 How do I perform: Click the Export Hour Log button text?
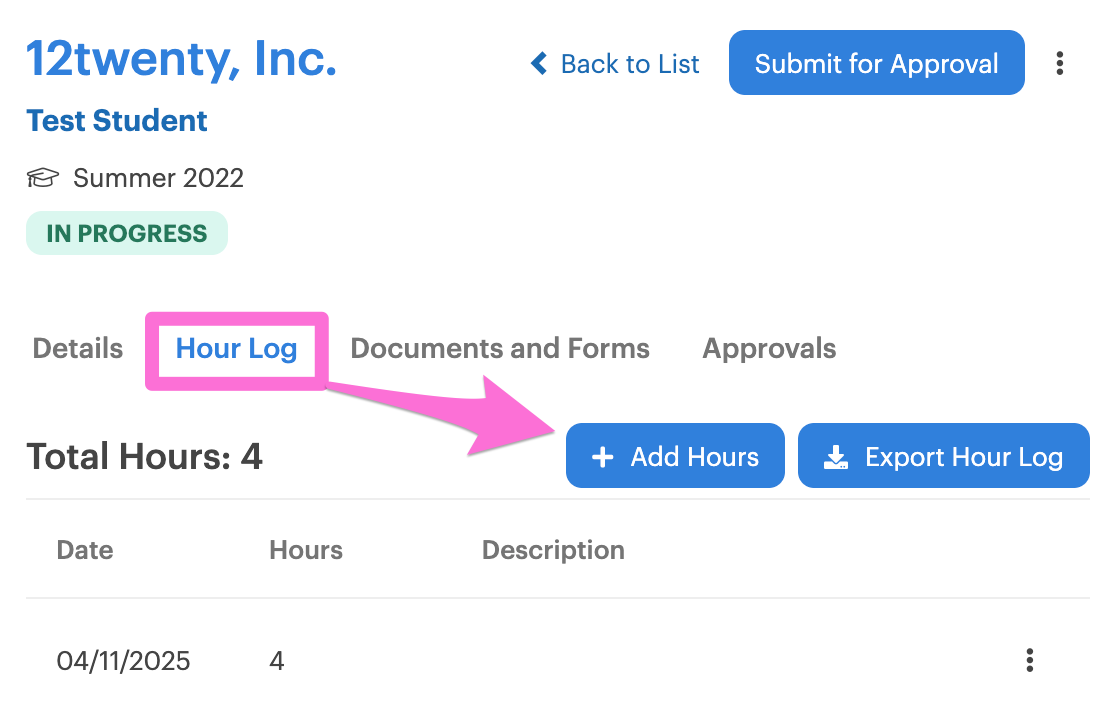pyautogui.click(x=964, y=457)
